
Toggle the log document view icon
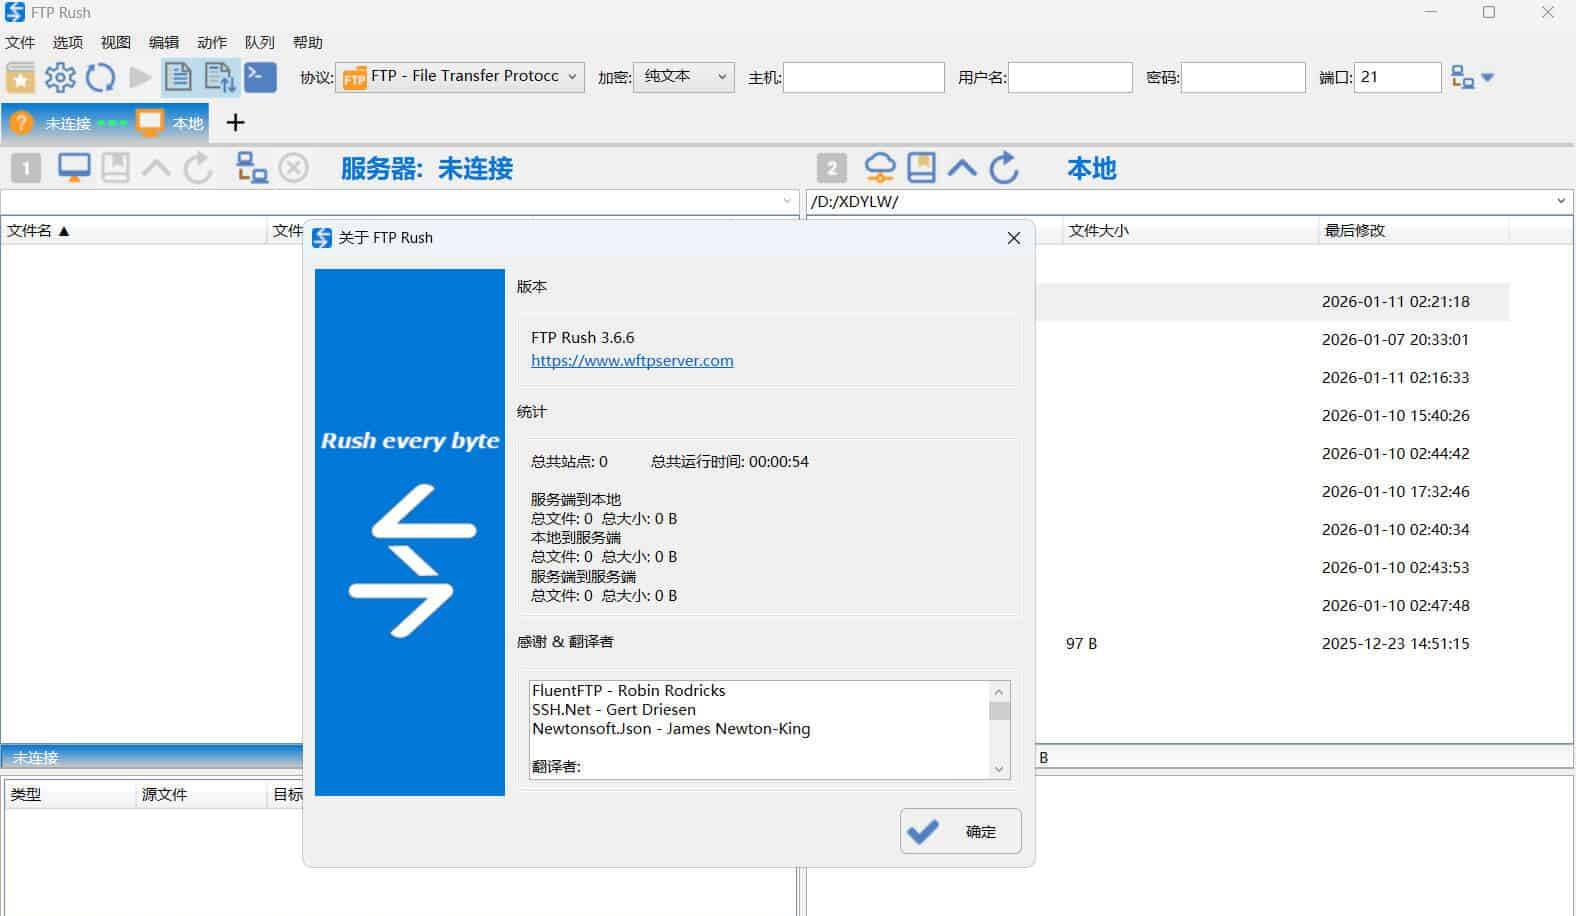178,77
